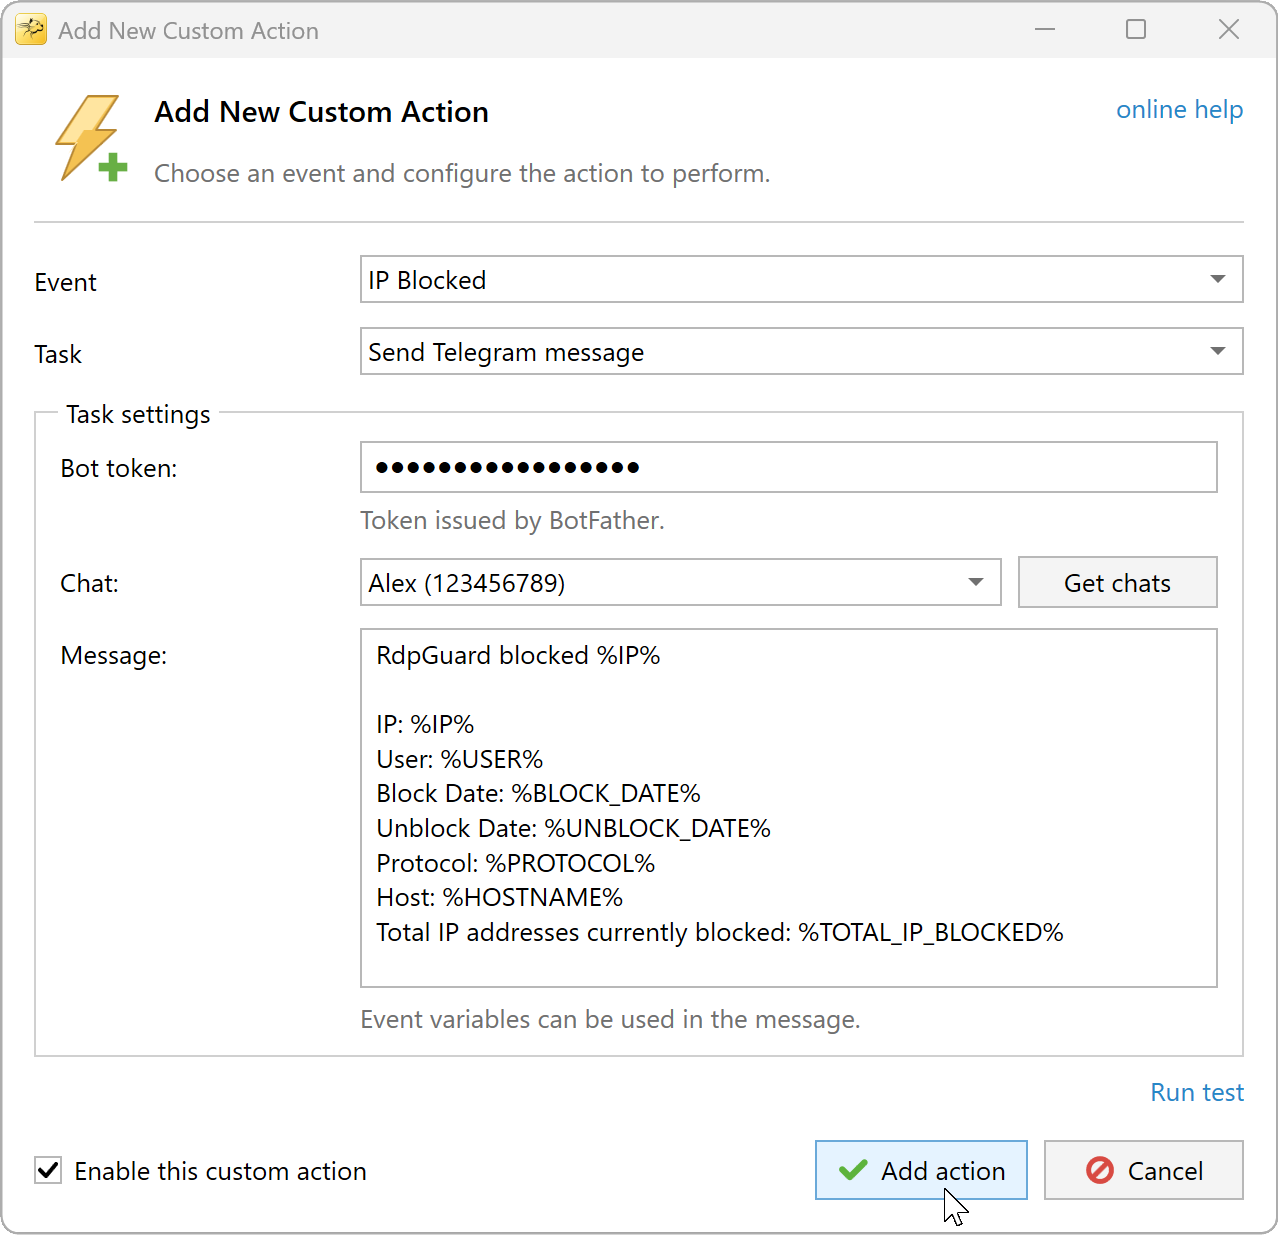
Task: Maximize the Add New Custom Action window
Action: [x=1136, y=30]
